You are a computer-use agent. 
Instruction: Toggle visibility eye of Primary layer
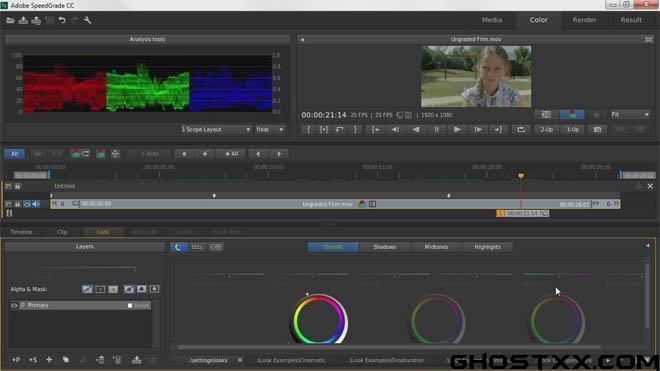pyautogui.click(x=14, y=305)
